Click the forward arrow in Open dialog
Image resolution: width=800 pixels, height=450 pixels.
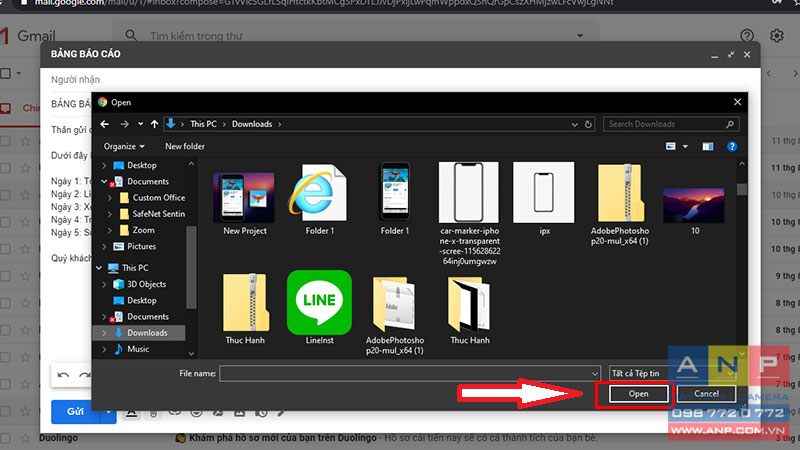[x=124, y=124]
